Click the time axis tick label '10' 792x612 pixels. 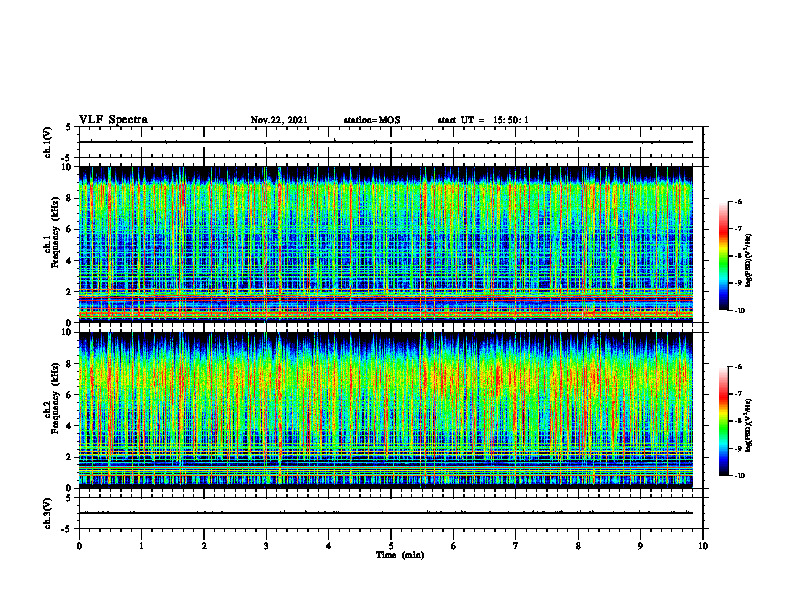pyautogui.click(x=703, y=546)
